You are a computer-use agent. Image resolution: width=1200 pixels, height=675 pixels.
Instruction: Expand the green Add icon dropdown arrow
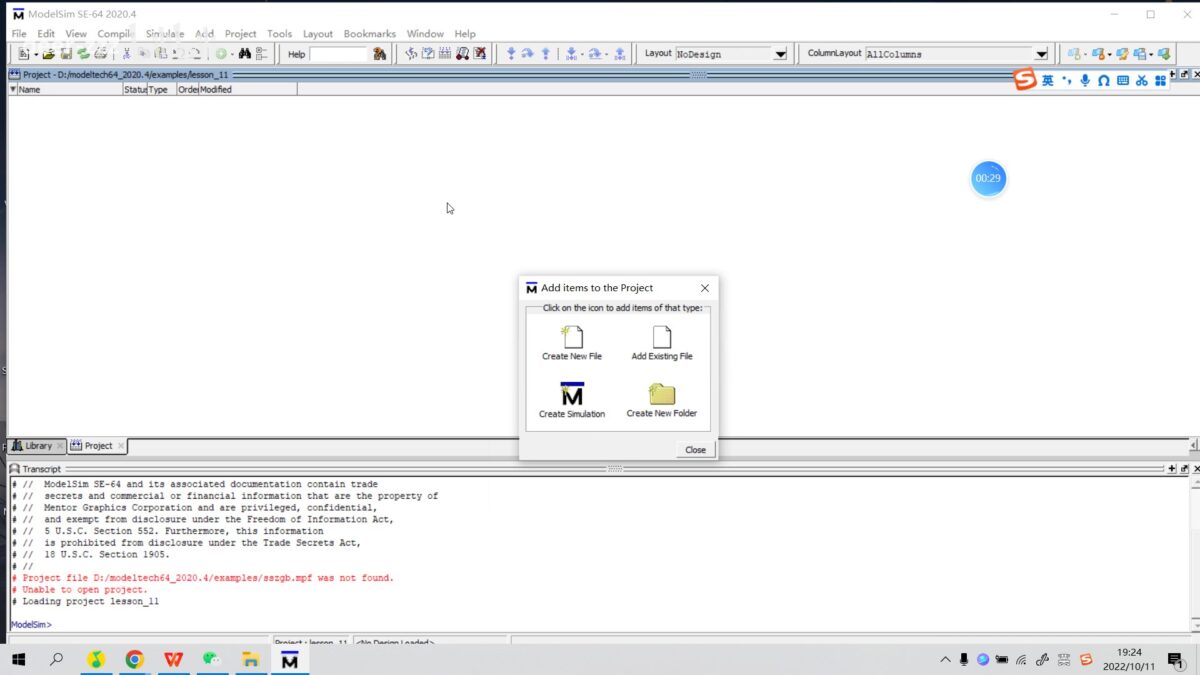coord(232,54)
